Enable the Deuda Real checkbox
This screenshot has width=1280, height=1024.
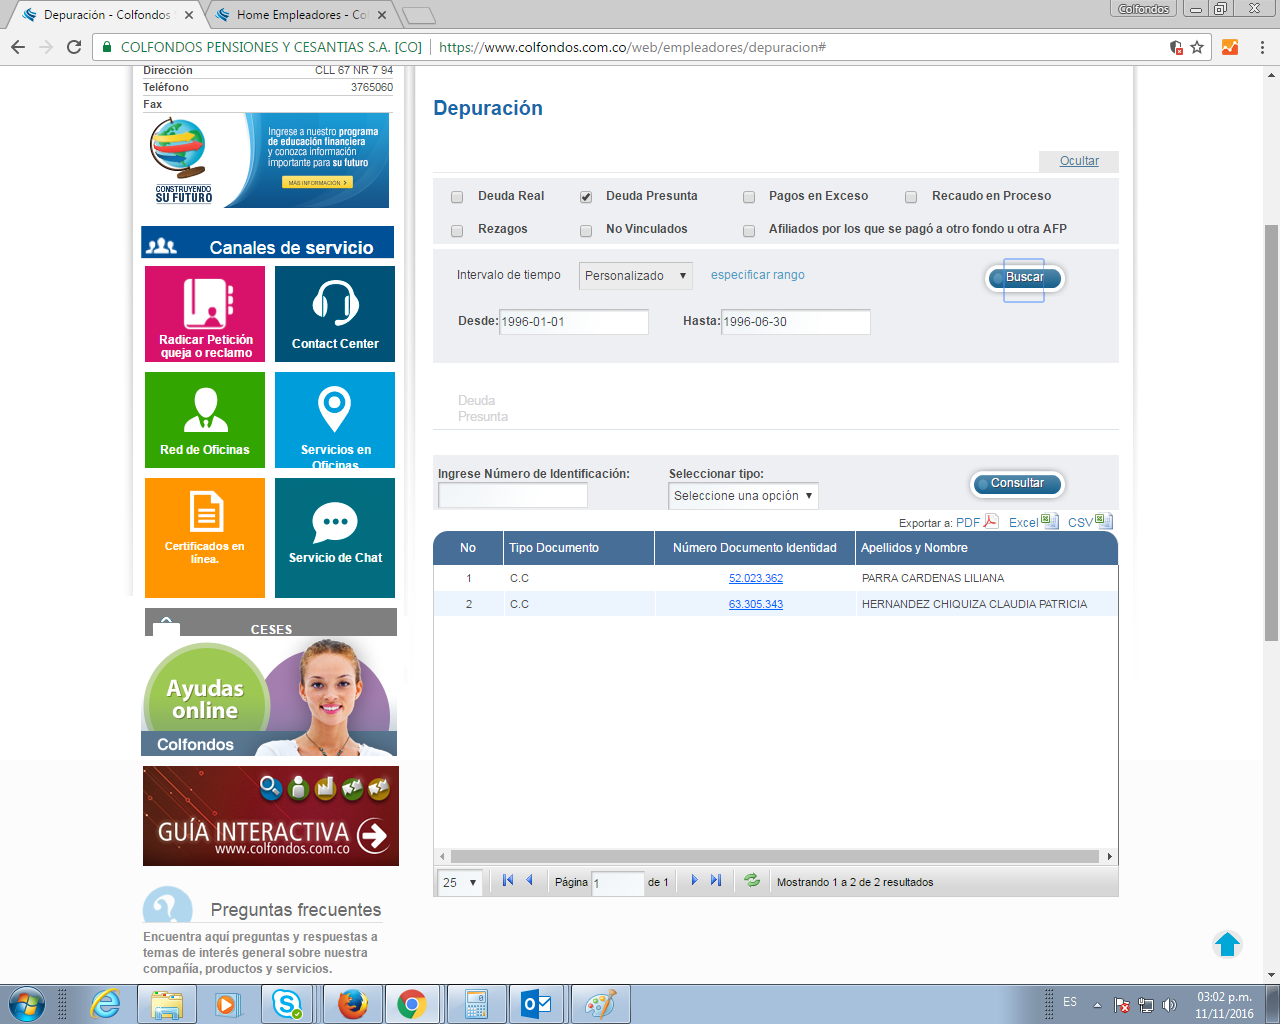click(x=457, y=197)
